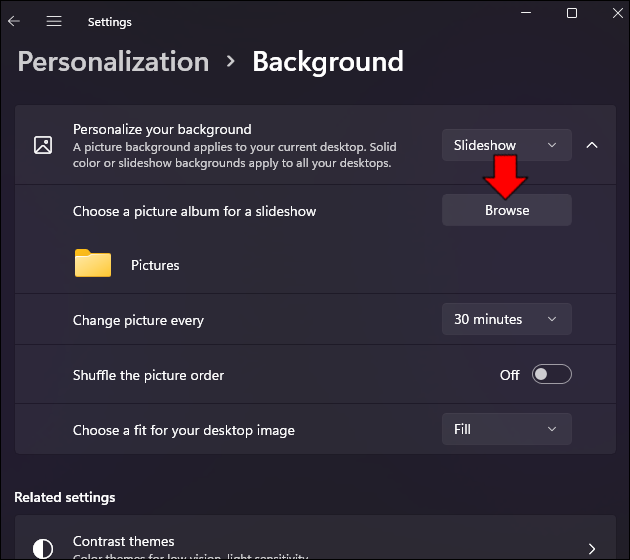Click Browse to choose picture album
The width and height of the screenshot is (630, 560).
click(506, 210)
